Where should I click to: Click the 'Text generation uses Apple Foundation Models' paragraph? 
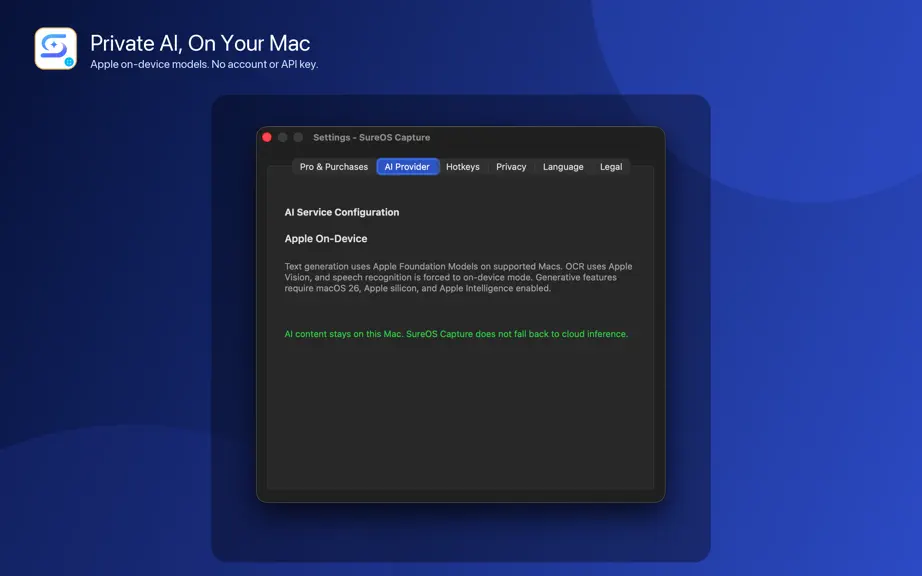[x=459, y=277]
